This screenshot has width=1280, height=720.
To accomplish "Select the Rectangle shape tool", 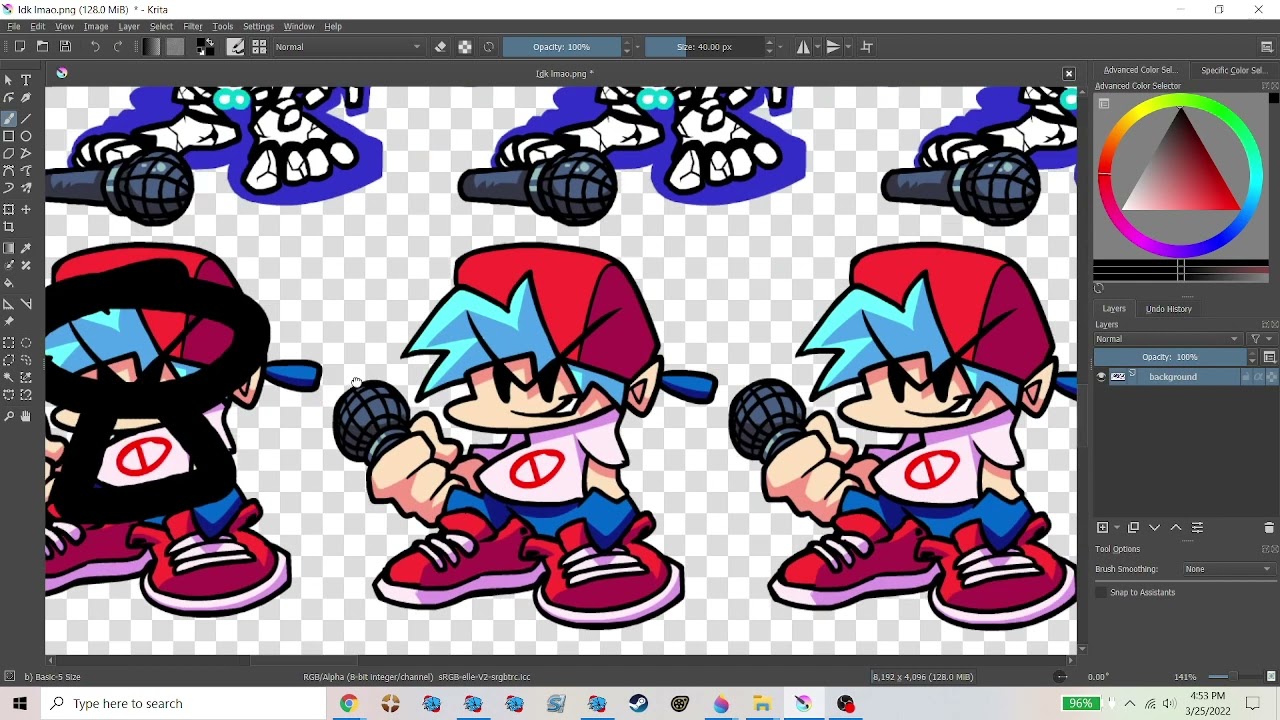I will (x=9, y=136).
